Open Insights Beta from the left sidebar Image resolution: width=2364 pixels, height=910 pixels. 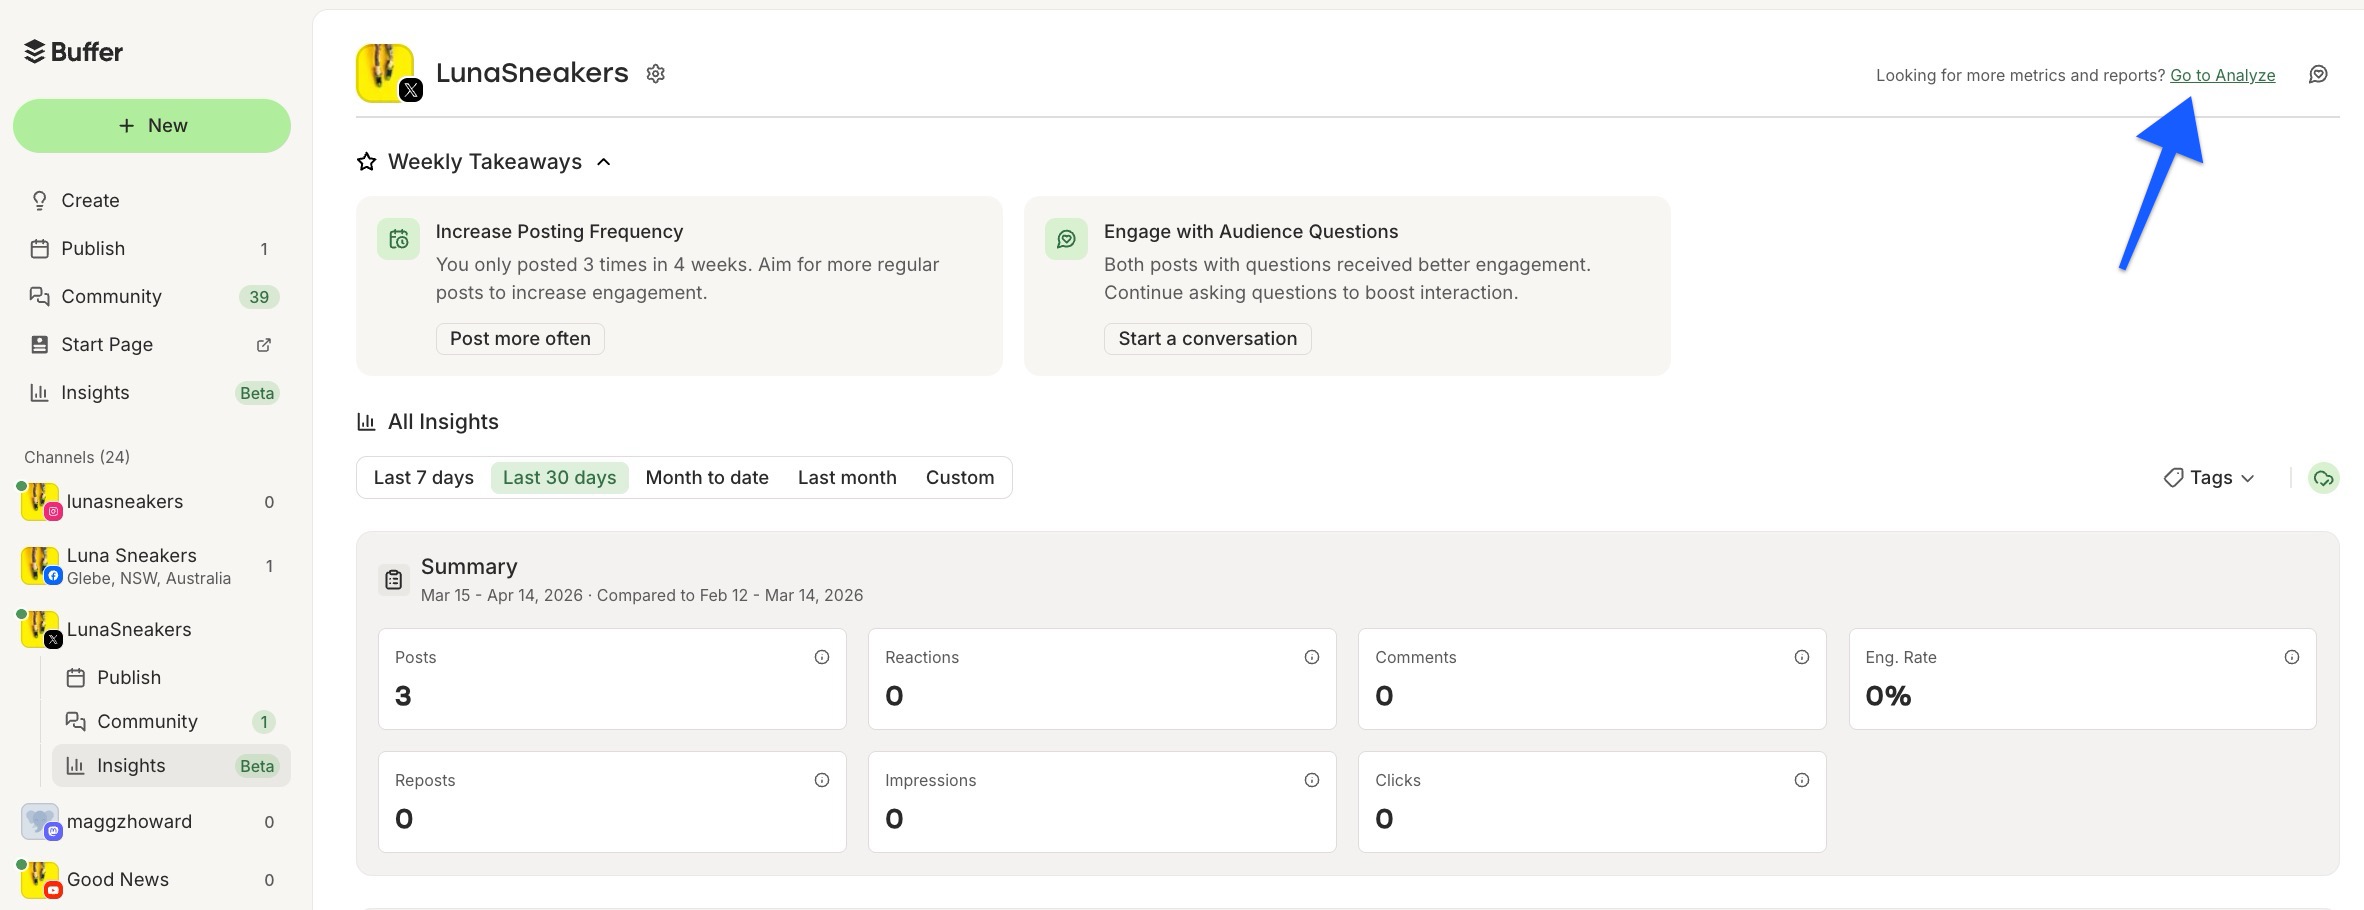click(x=95, y=392)
